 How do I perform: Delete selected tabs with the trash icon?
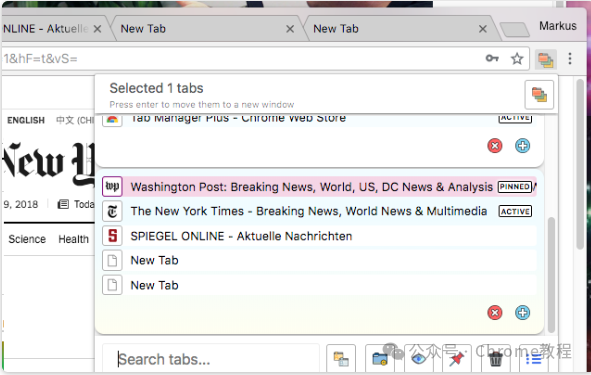click(x=496, y=359)
